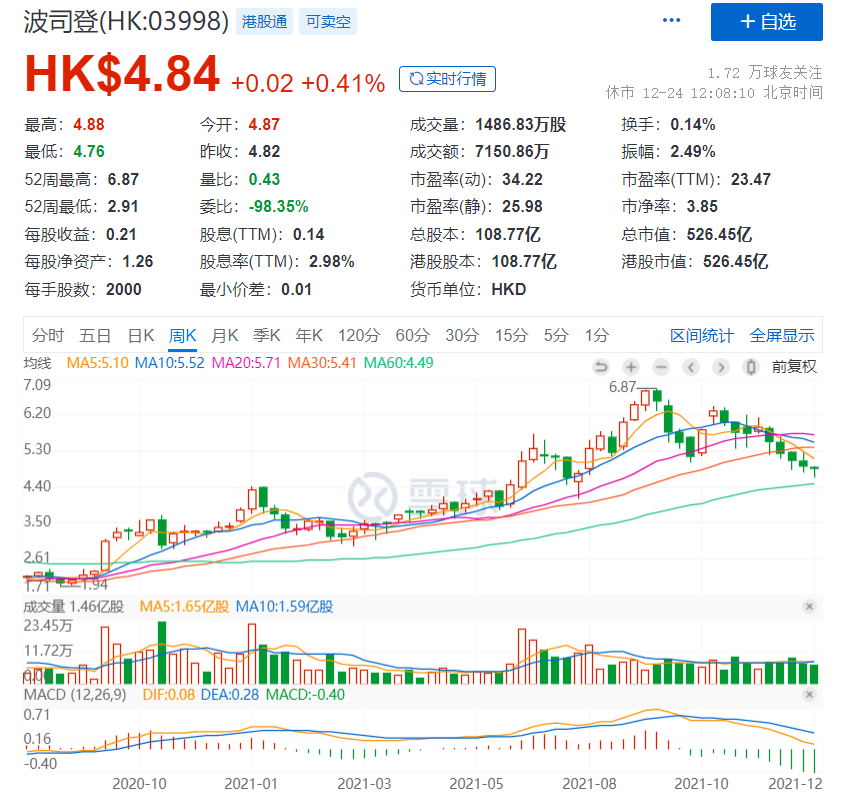Click the 股息率(TTM) value 2.98%
The image size is (863, 806).
click(331, 262)
